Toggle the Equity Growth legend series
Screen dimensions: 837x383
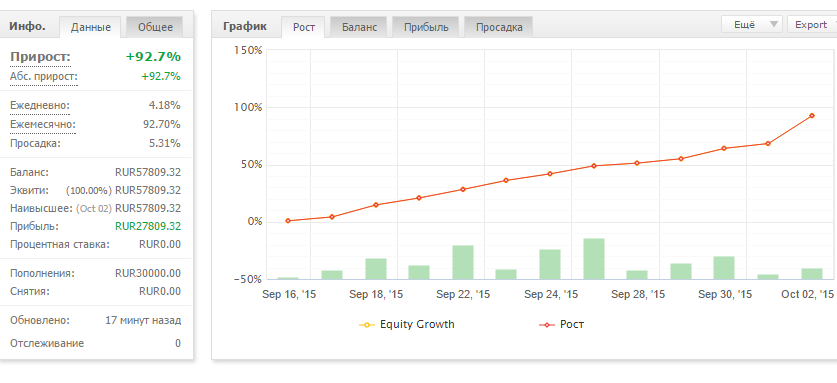coord(407,324)
